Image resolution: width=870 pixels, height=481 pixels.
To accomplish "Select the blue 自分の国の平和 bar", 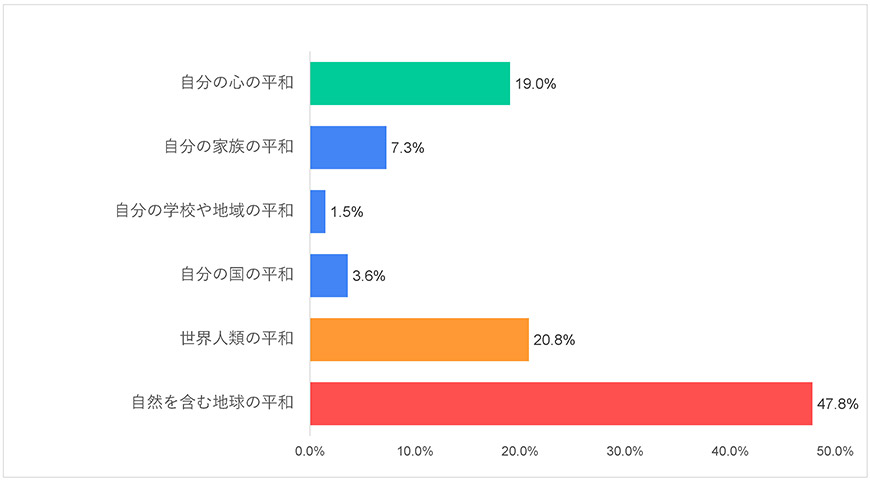I will click(x=329, y=275).
